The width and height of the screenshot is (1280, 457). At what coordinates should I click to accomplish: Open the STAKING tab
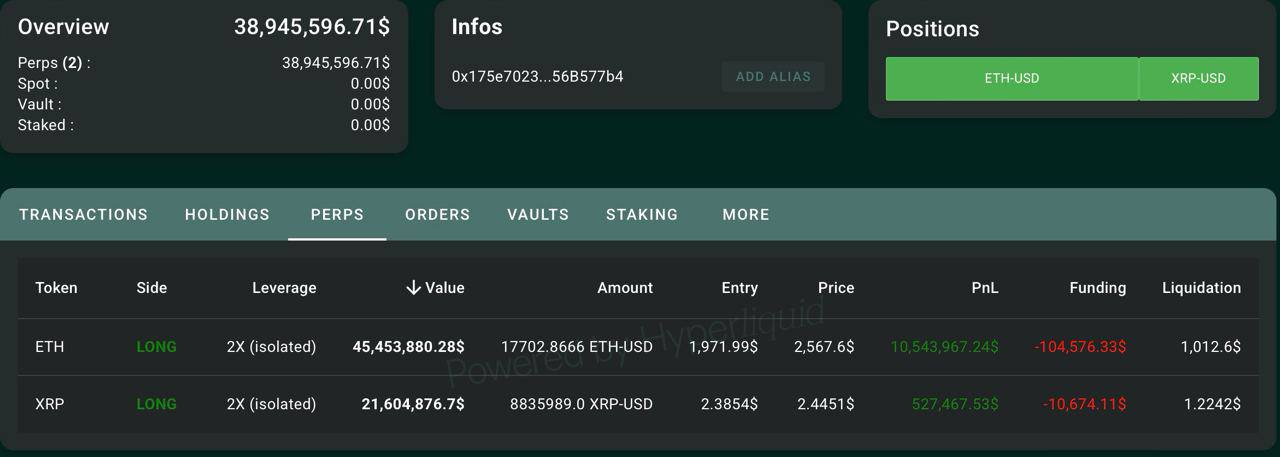642,214
